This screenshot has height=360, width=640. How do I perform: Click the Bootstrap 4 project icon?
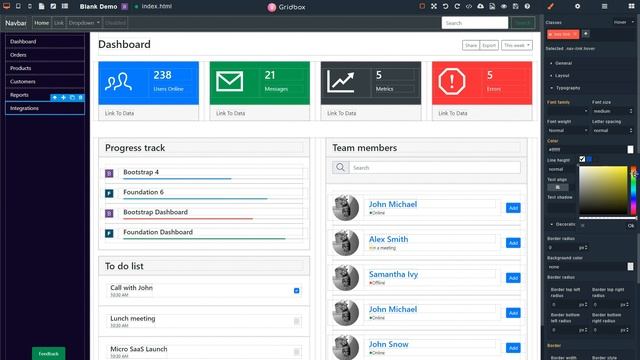pos(109,173)
